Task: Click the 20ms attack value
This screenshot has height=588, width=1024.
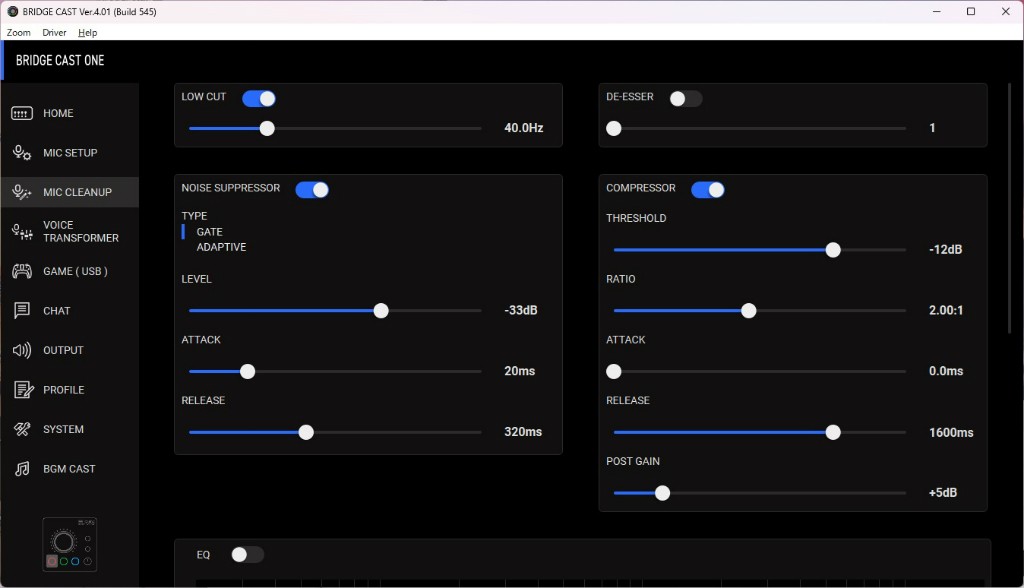Action: click(x=519, y=371)
